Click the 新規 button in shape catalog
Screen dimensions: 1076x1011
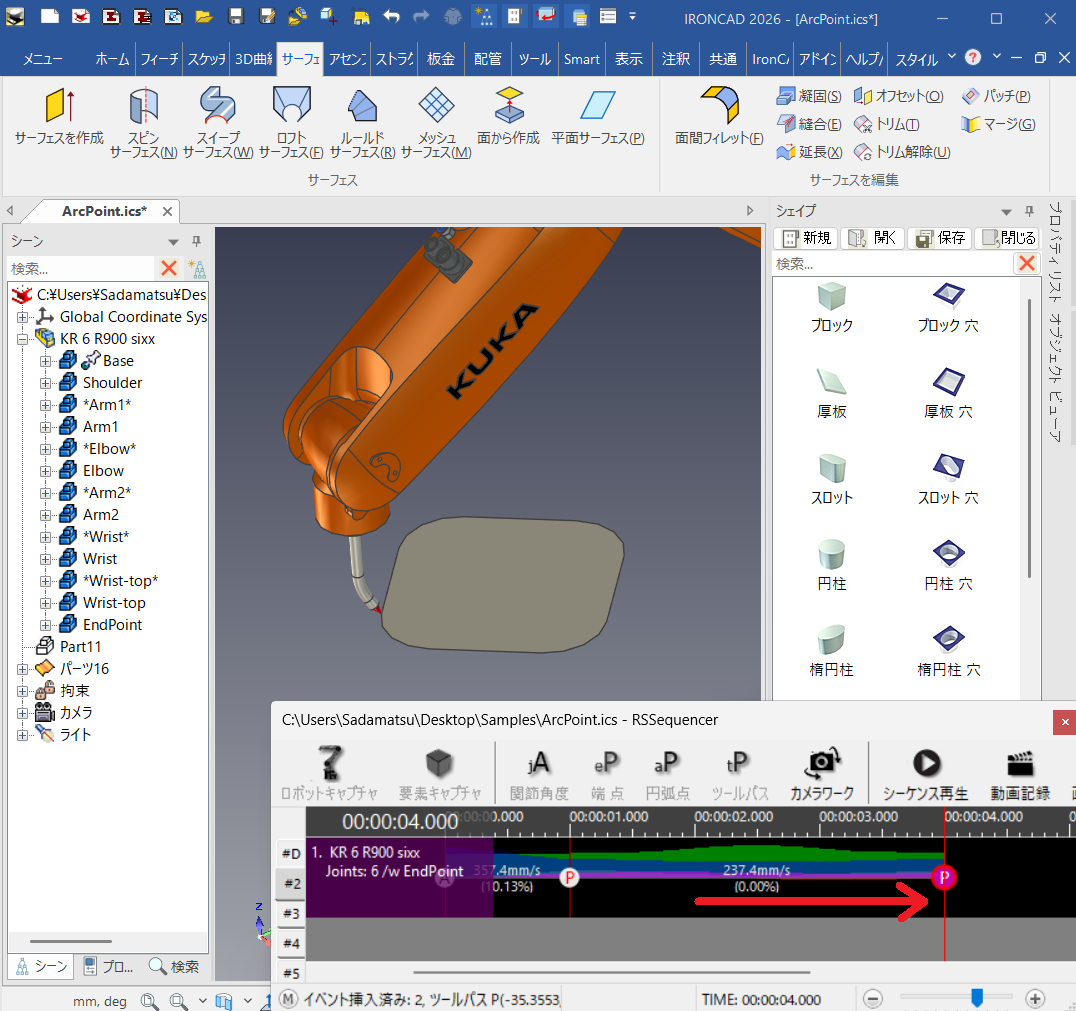(x=806, y=238)
